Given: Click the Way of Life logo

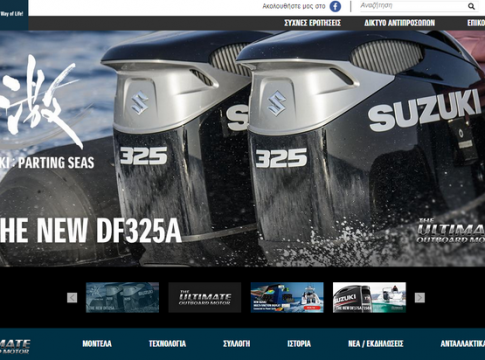Looking at the screenshot, I should tap(14, 15).
